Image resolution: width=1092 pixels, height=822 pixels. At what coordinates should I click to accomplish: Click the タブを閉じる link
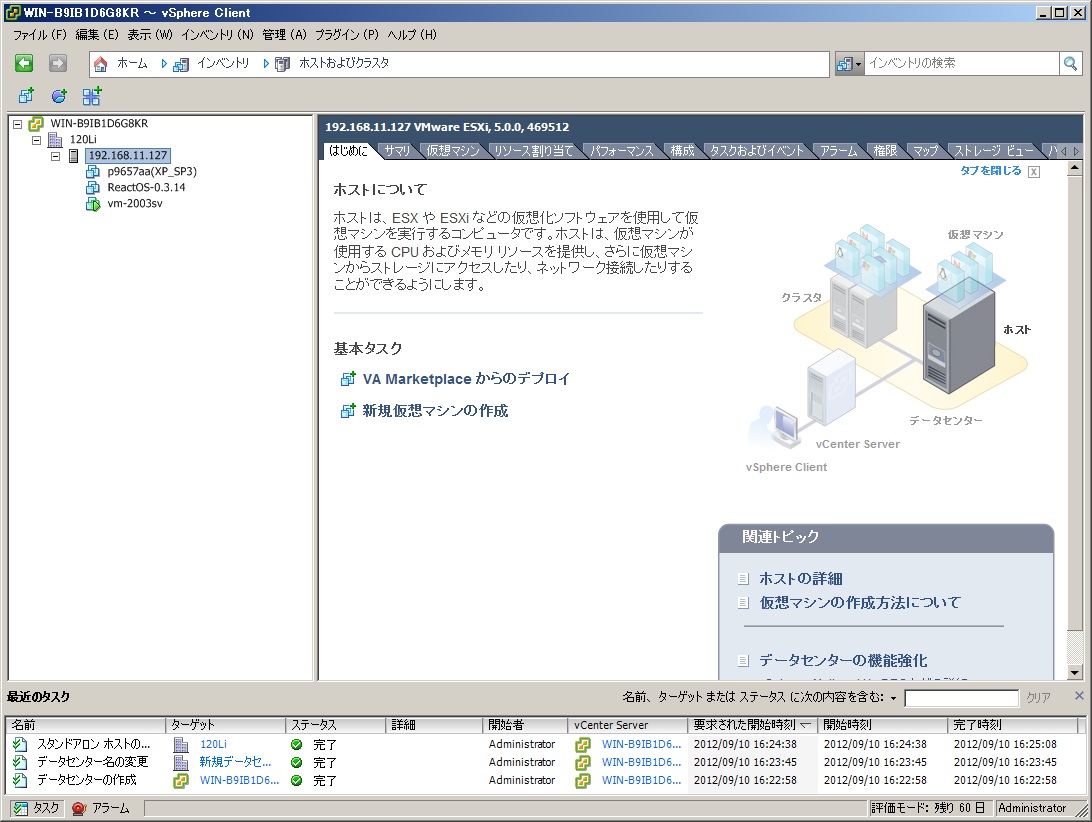coord(990,171)
